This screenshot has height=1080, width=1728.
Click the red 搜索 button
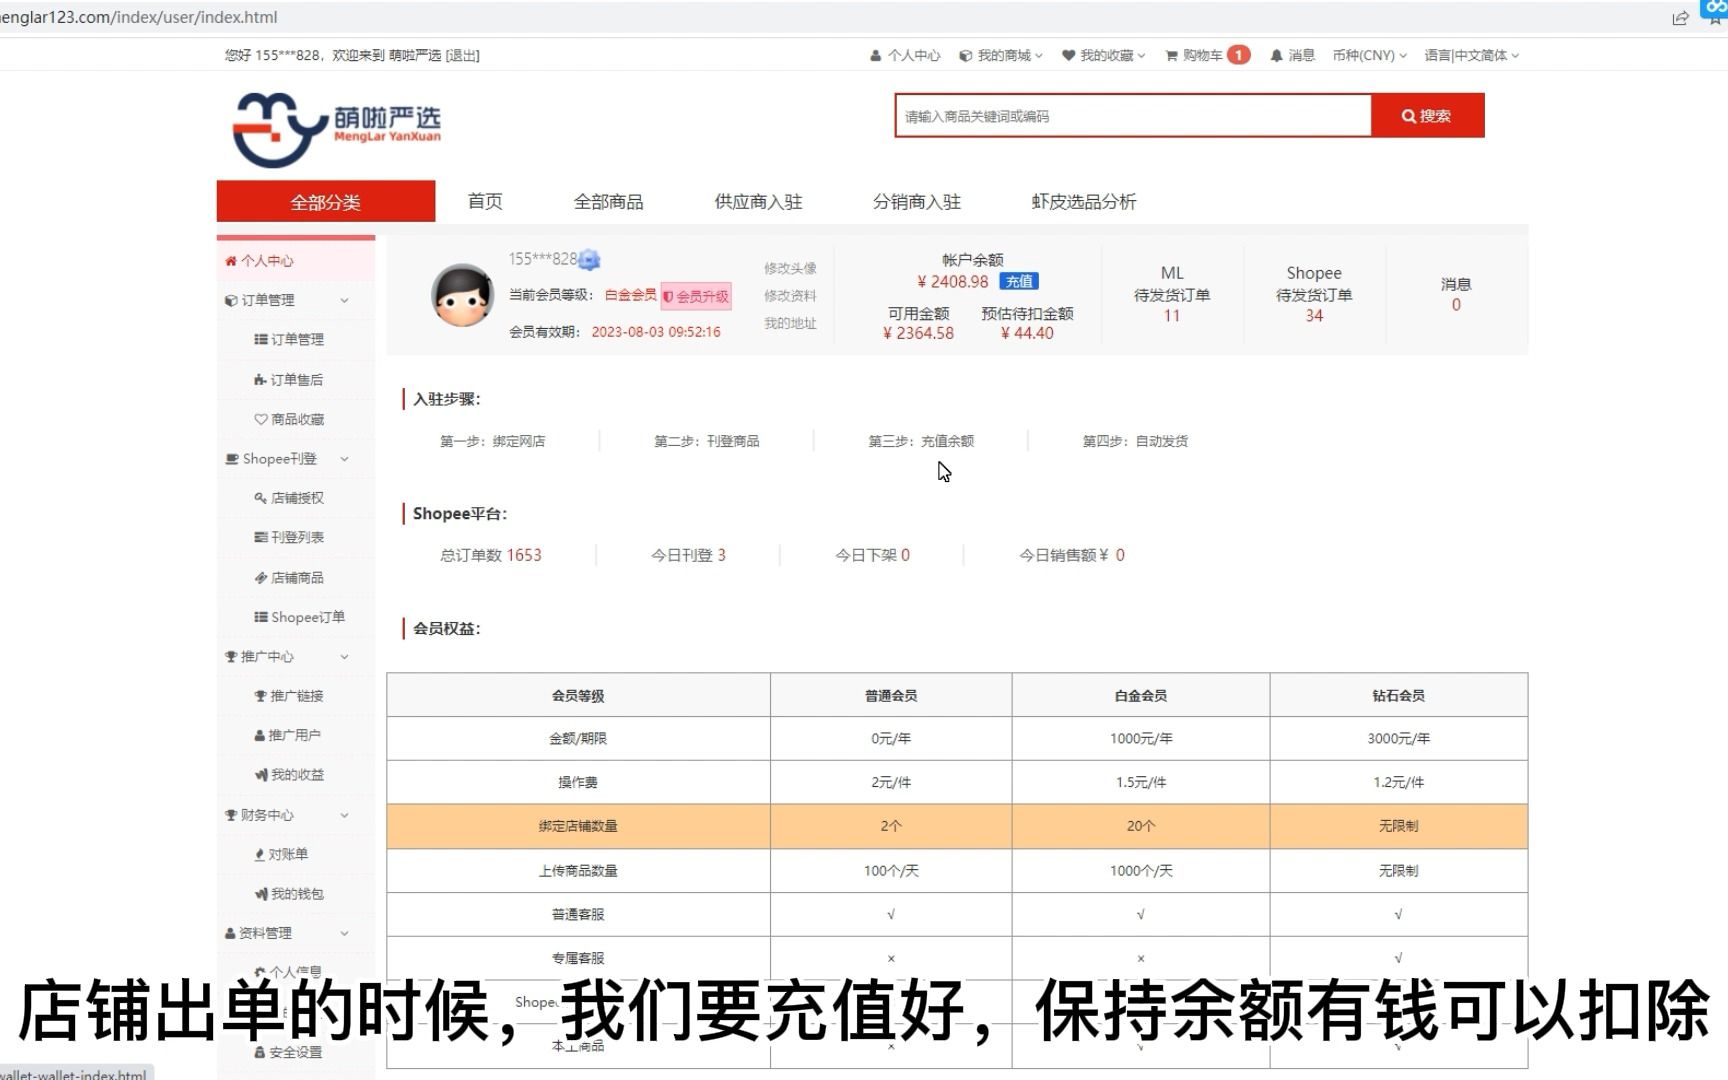1427,116
